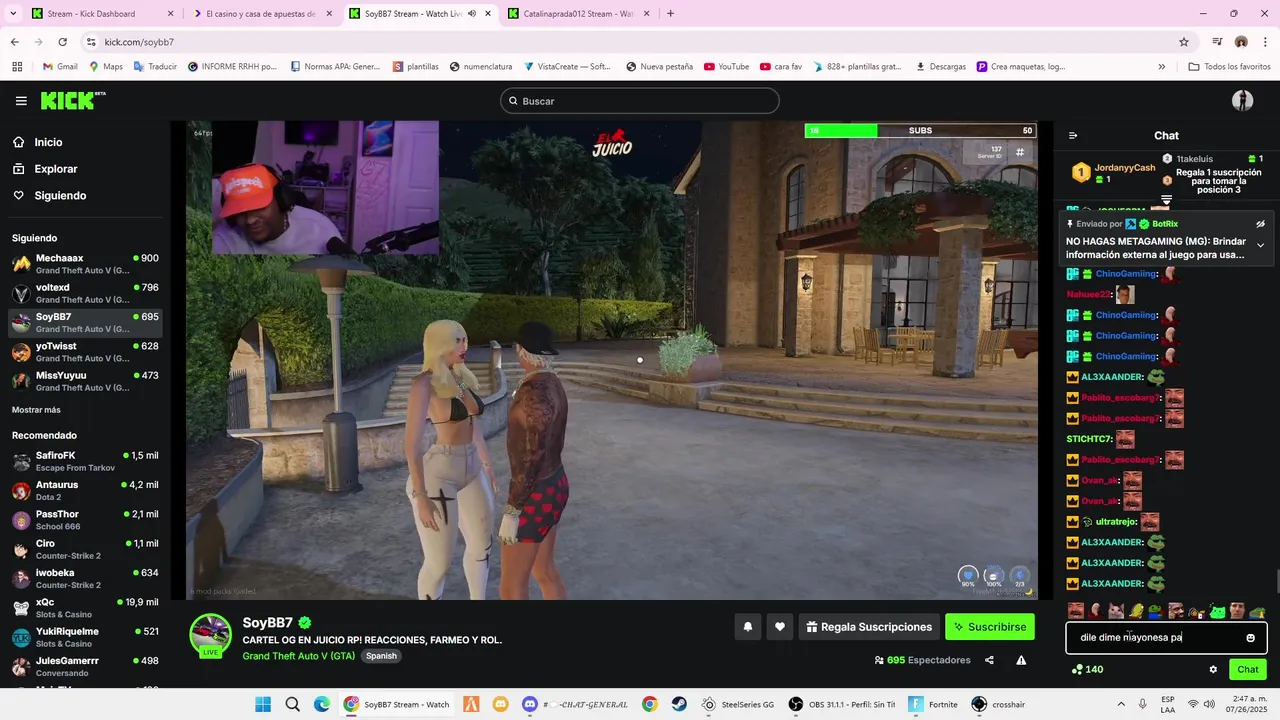
Task: Open Mechaaax followed channel
Action: [85, 264]
